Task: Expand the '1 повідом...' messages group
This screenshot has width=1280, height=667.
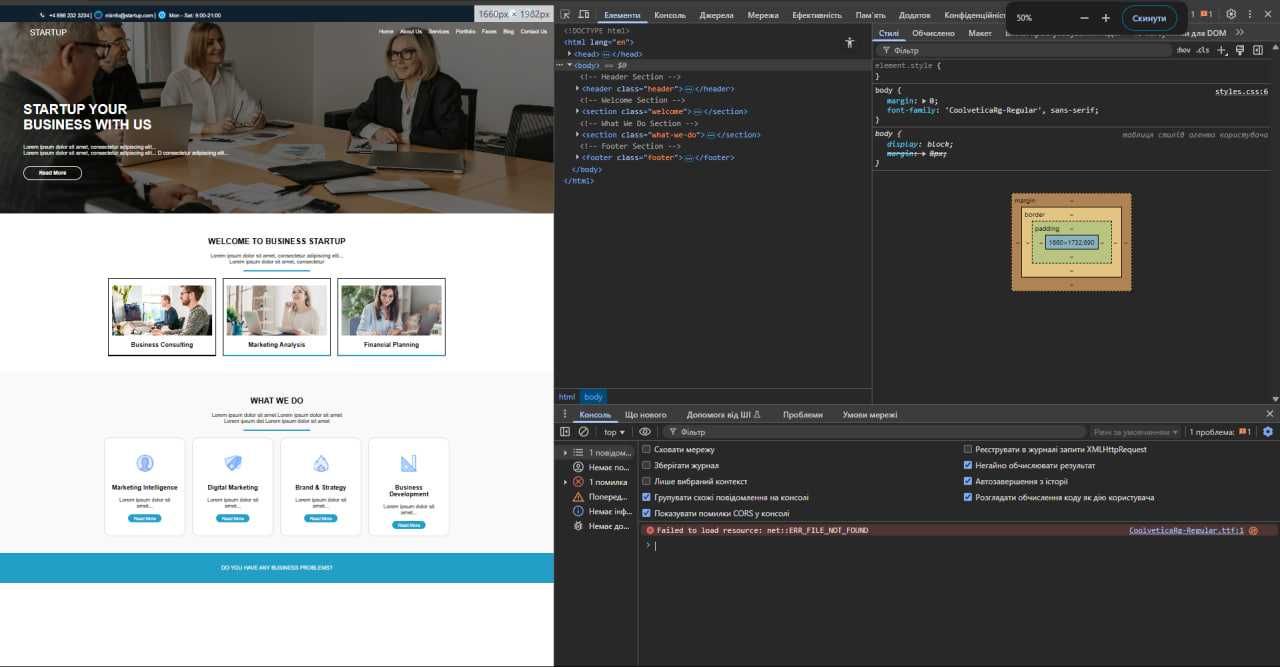Action: point(566,452)
